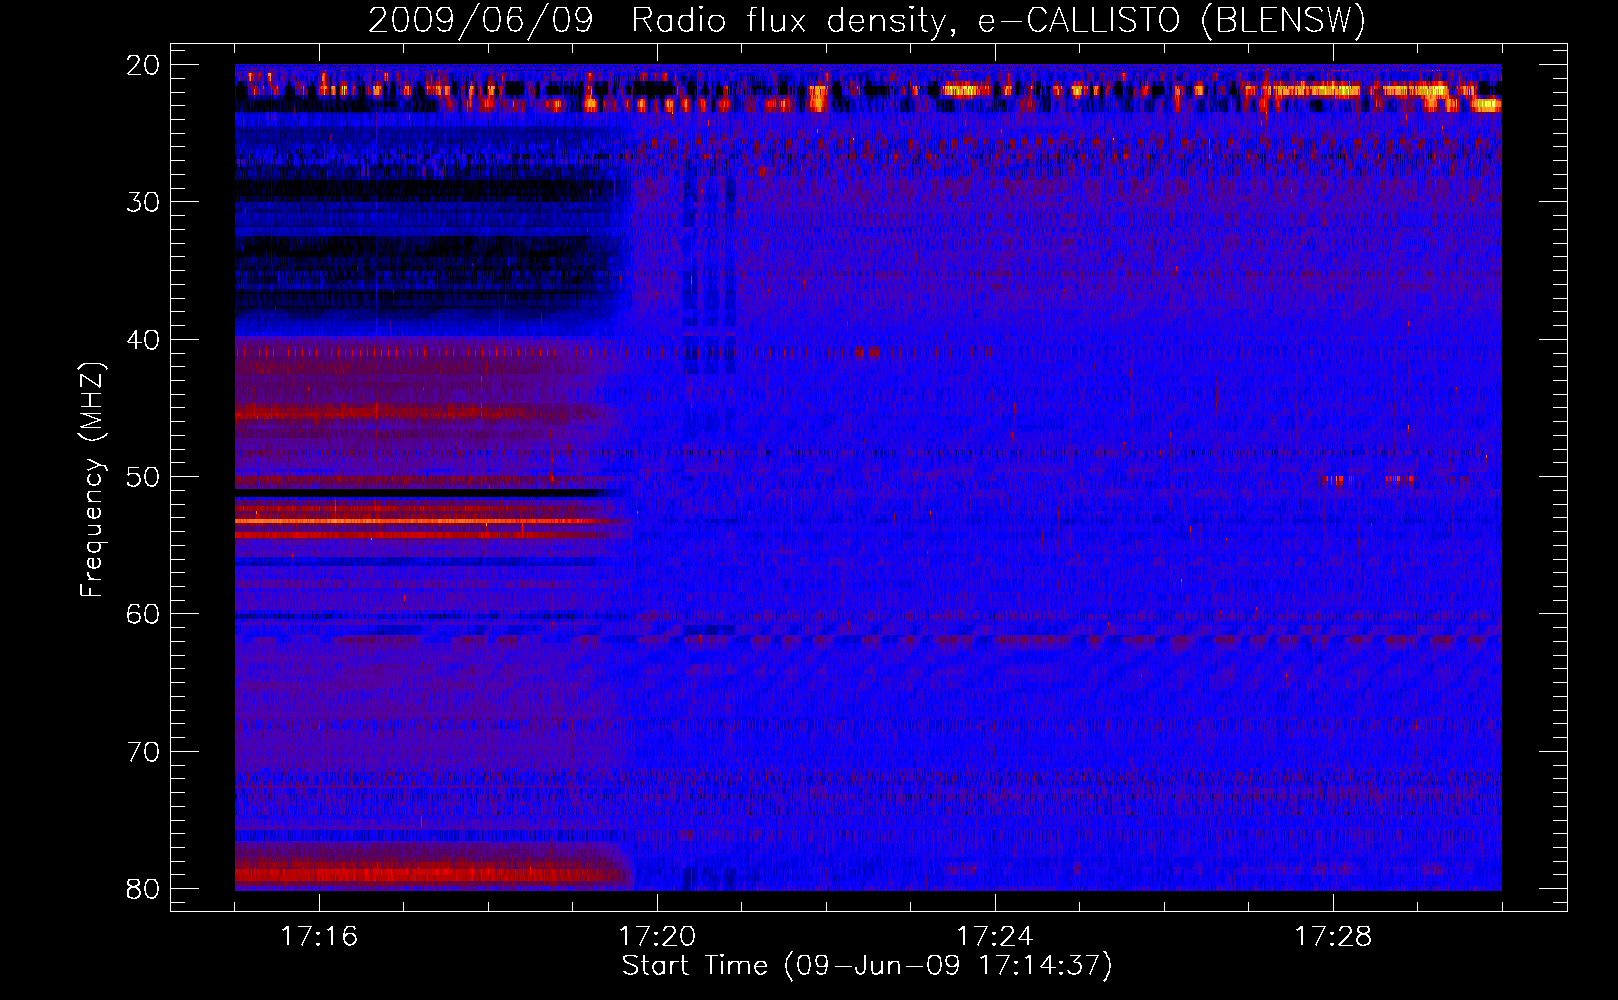Click the 17:28 time tick label

tap(1333, 936)
